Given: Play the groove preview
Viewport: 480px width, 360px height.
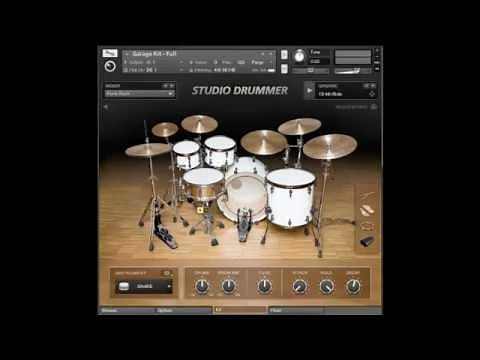Looking at the screenshot, I should coord(309,90).
